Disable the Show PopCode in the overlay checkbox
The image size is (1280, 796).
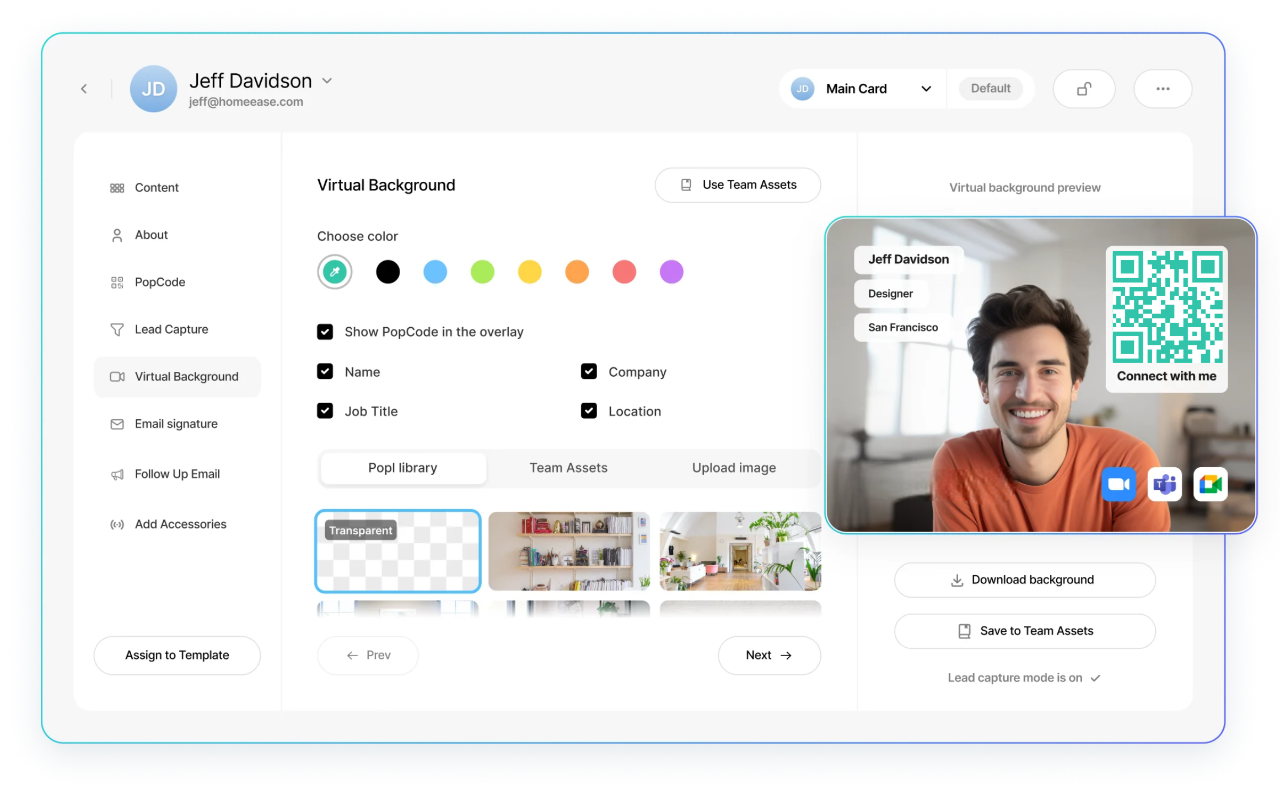[x=325, y=331]
